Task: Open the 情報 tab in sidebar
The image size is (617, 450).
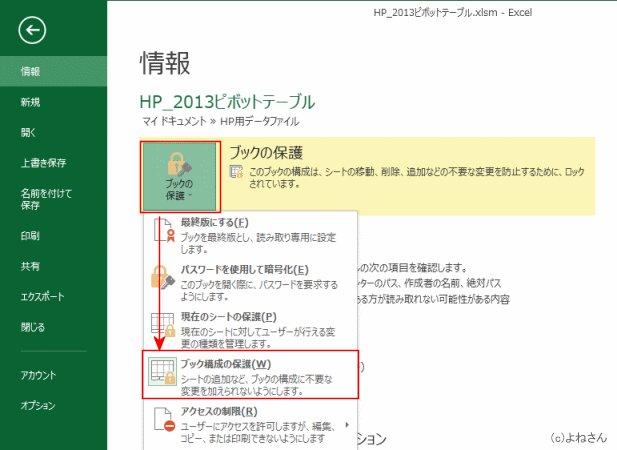Action: click(x=54, y=71)
